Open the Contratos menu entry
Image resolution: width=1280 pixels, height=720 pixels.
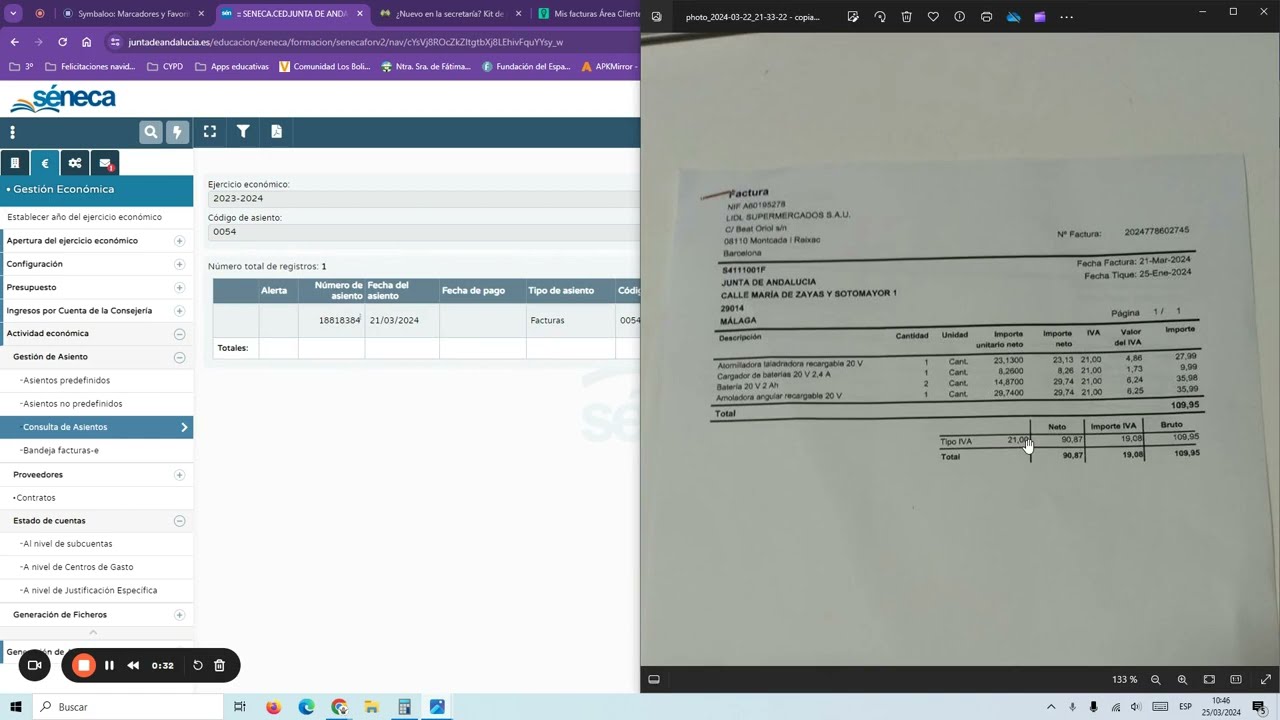point(35,498)
